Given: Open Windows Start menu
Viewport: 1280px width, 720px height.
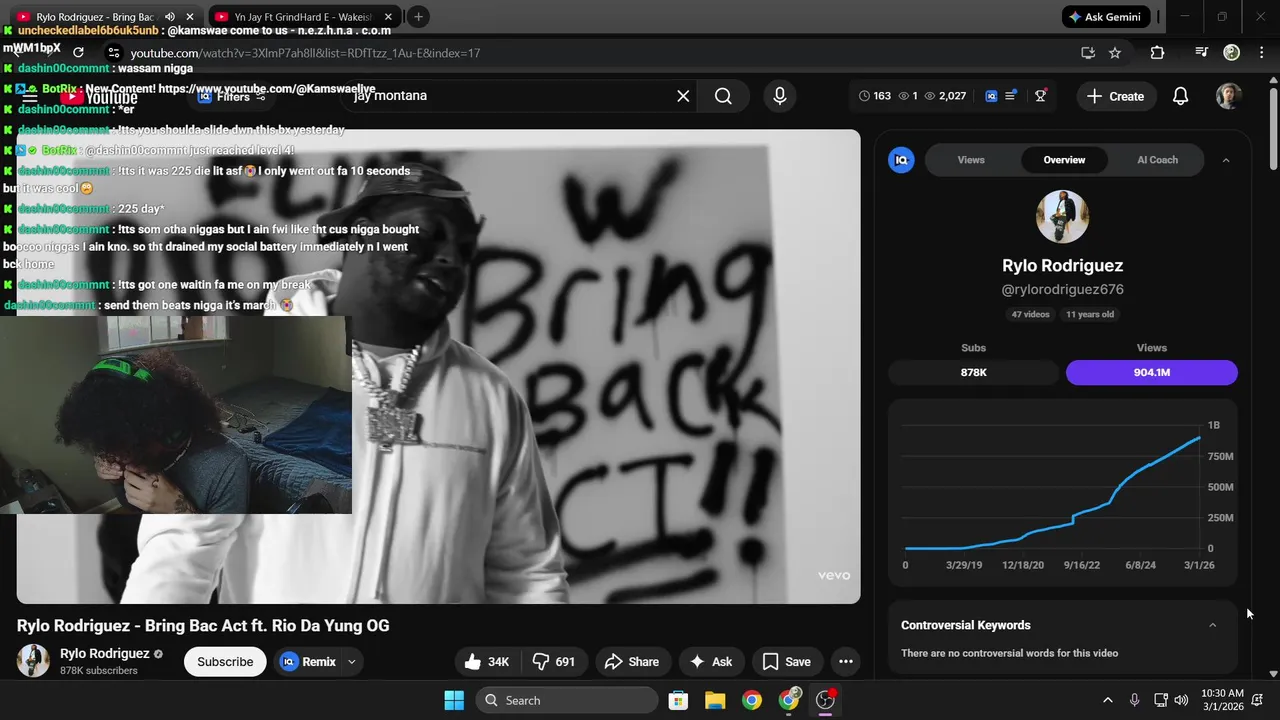Looking at the screenshot, I should [x=454, y=700].
